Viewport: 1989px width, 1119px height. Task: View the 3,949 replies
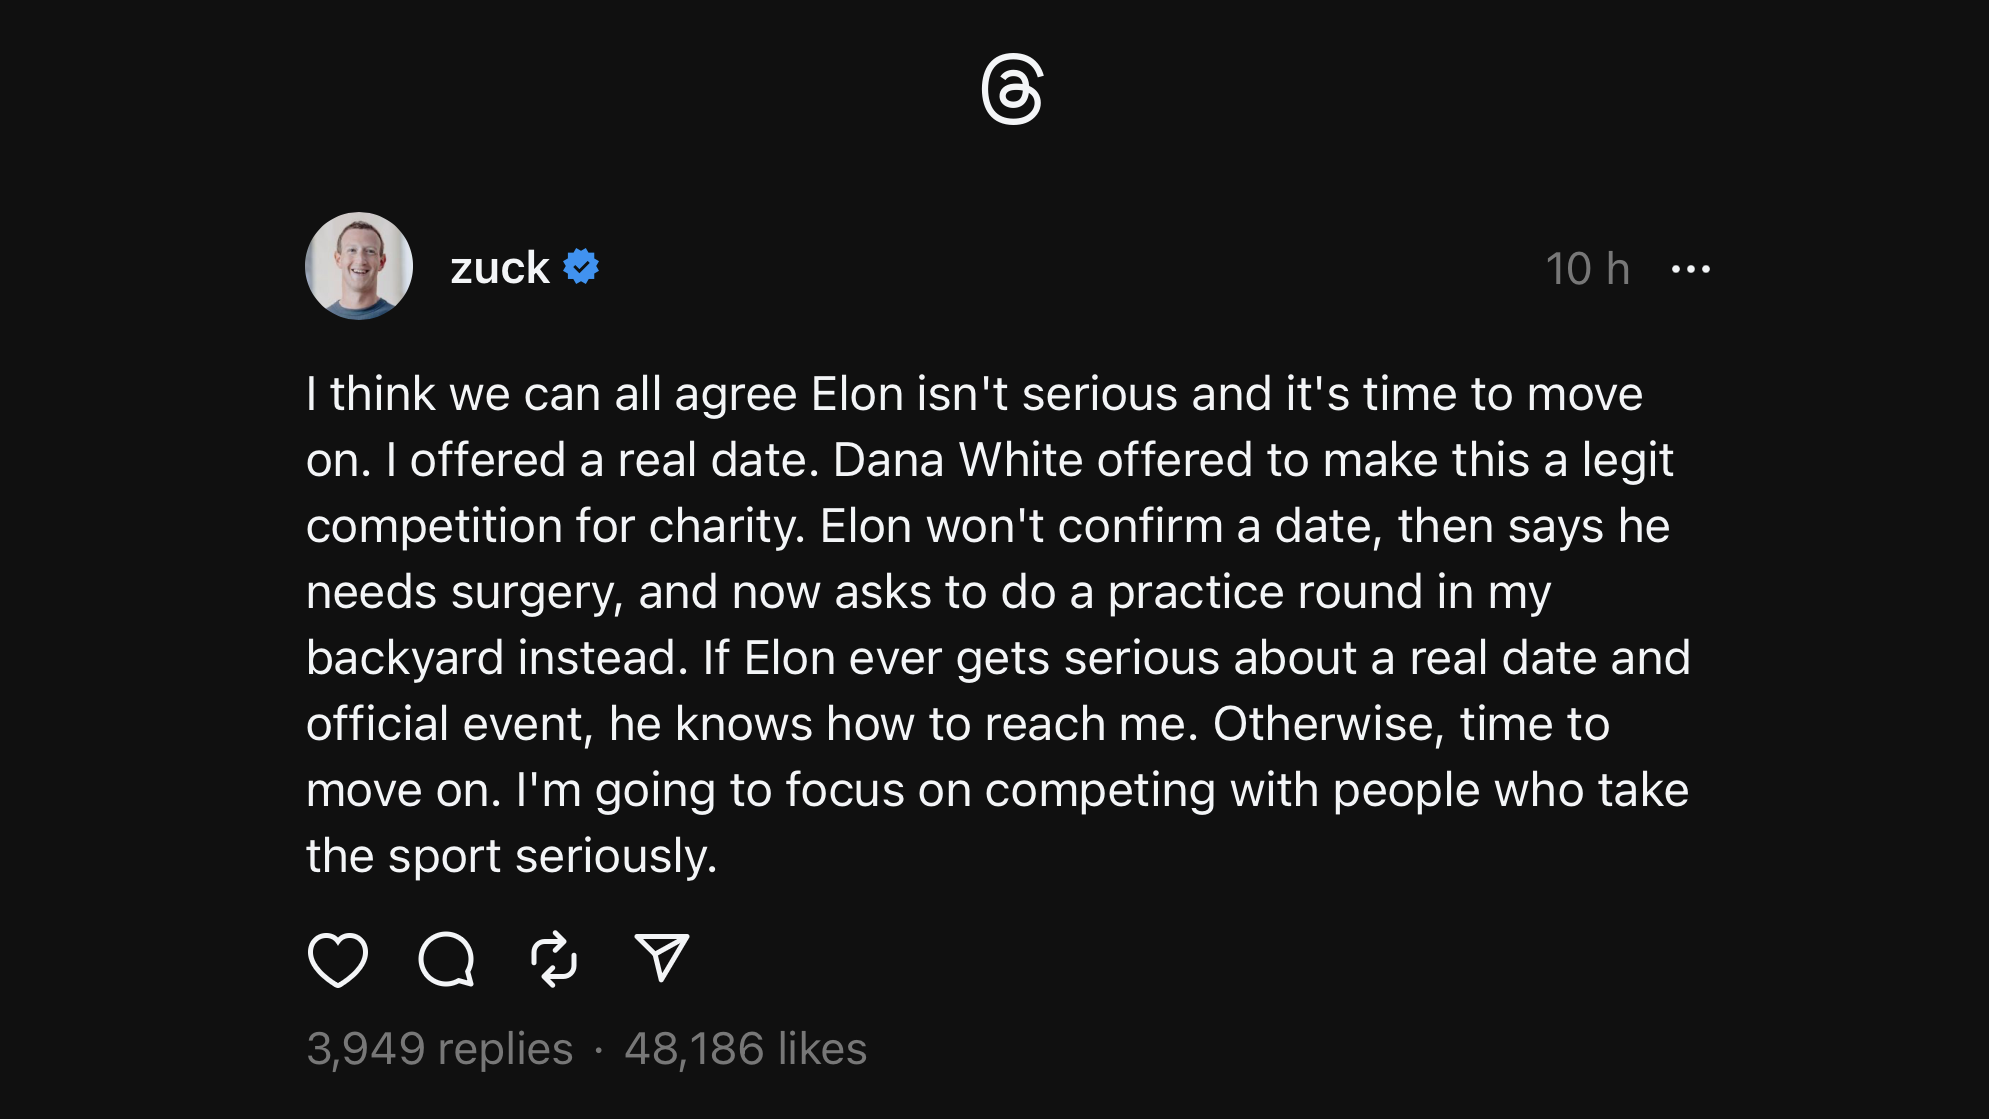click(x=439, y=1049)
